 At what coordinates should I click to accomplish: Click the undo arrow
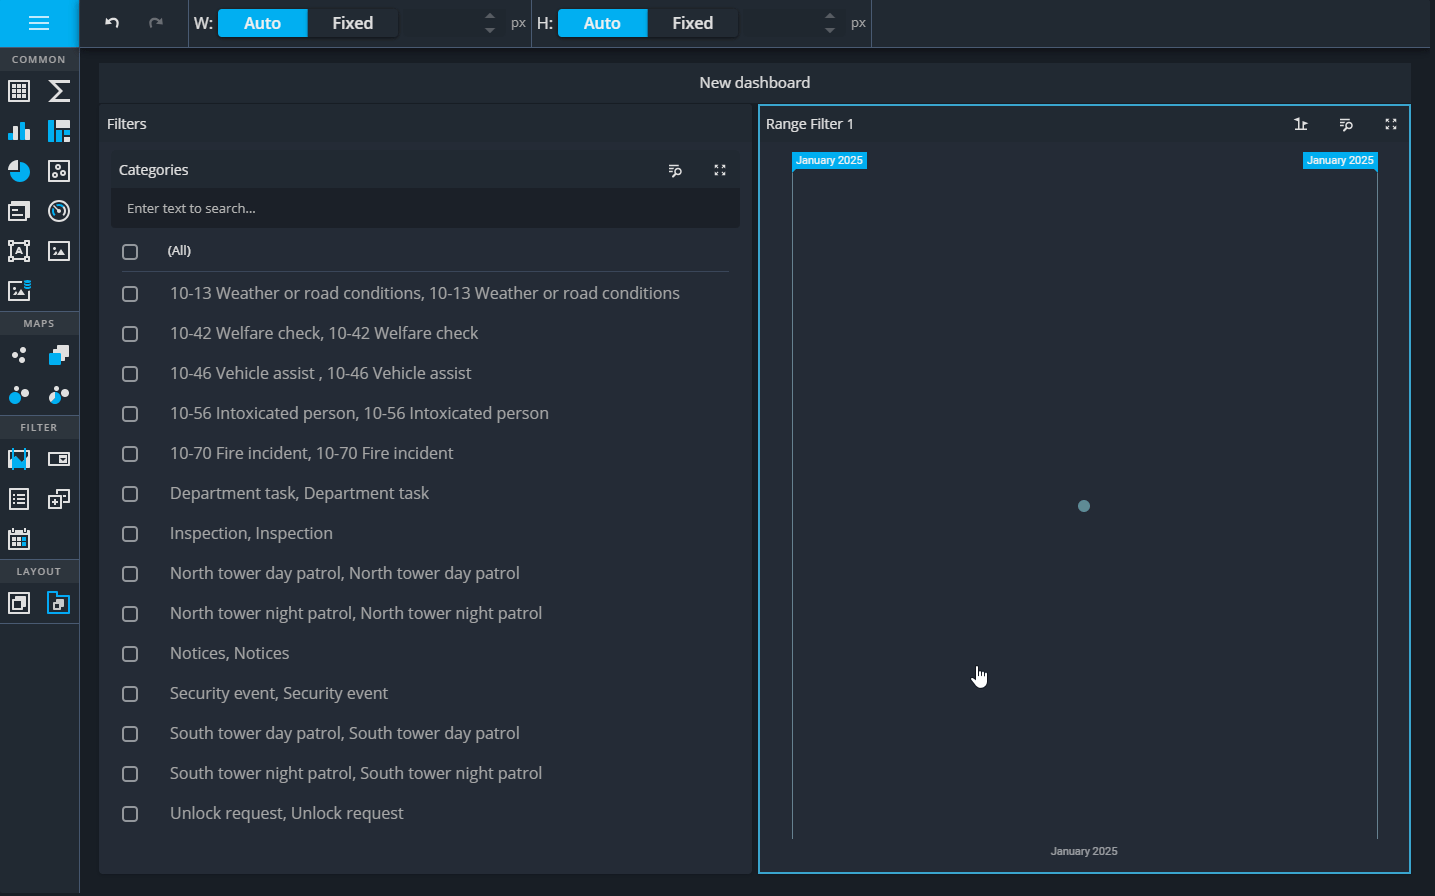112,23
